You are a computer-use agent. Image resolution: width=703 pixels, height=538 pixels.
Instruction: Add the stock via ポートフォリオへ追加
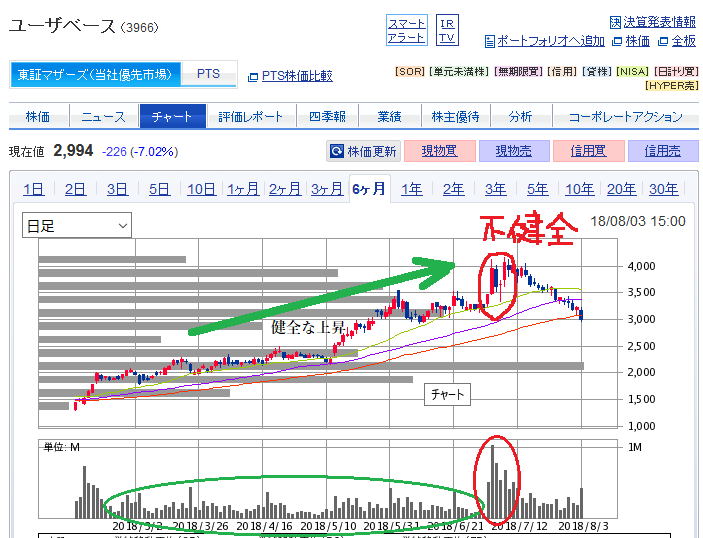click(544, 41)
